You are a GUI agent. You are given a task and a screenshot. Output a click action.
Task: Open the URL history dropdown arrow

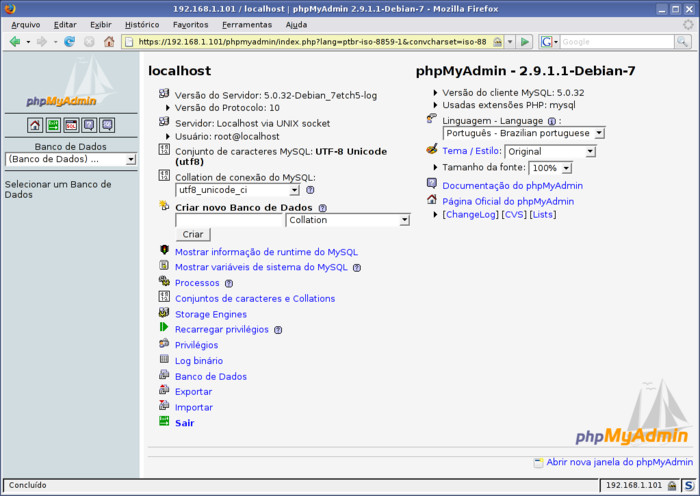[510, 42]
